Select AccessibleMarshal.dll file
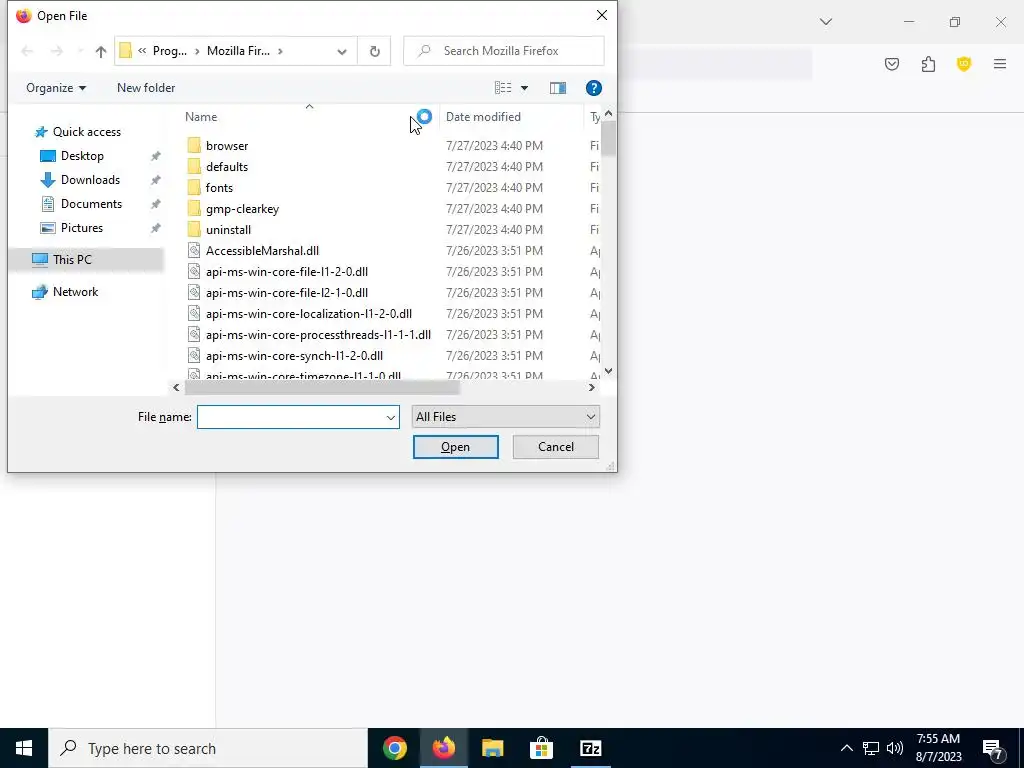The image size is (1024, 768). pos(262,251)
